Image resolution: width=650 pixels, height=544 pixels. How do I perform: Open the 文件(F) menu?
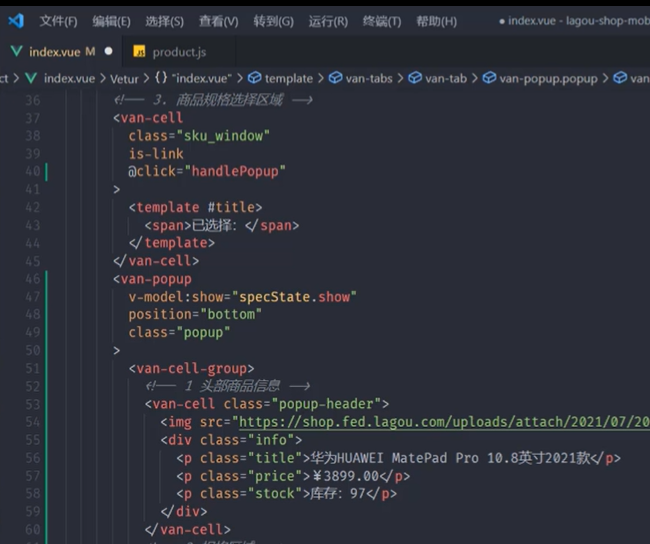tap(58, 21)
